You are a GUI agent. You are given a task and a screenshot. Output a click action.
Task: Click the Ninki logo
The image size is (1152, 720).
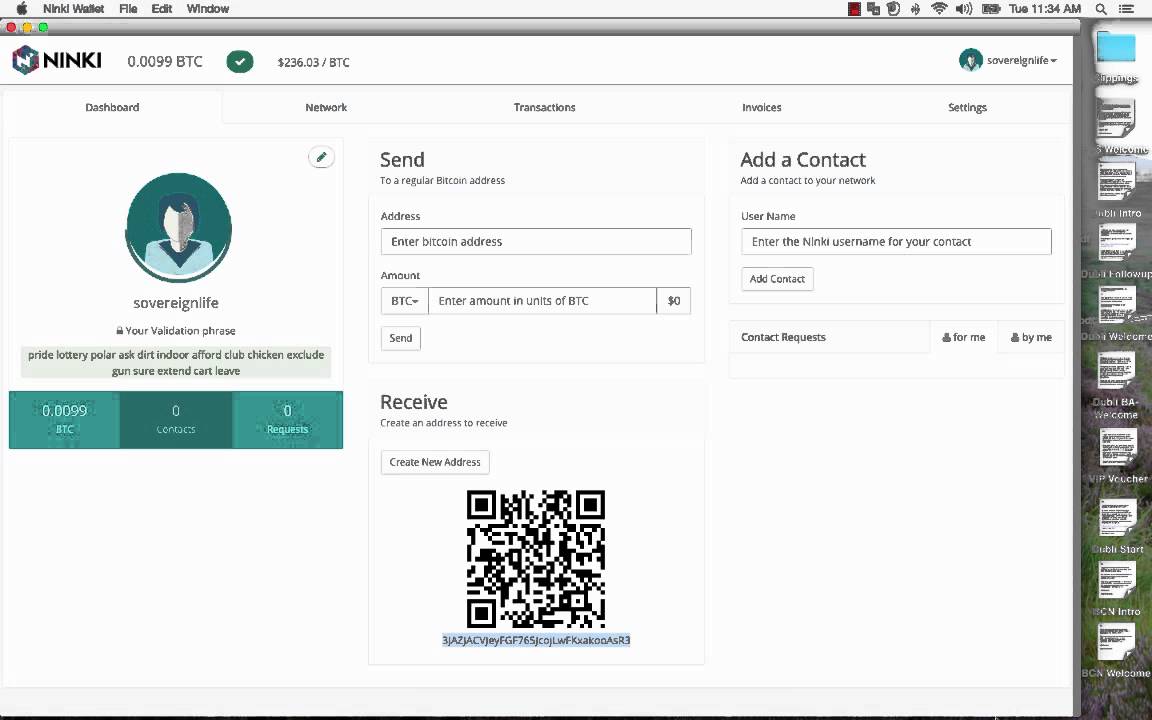pos(57,60)
